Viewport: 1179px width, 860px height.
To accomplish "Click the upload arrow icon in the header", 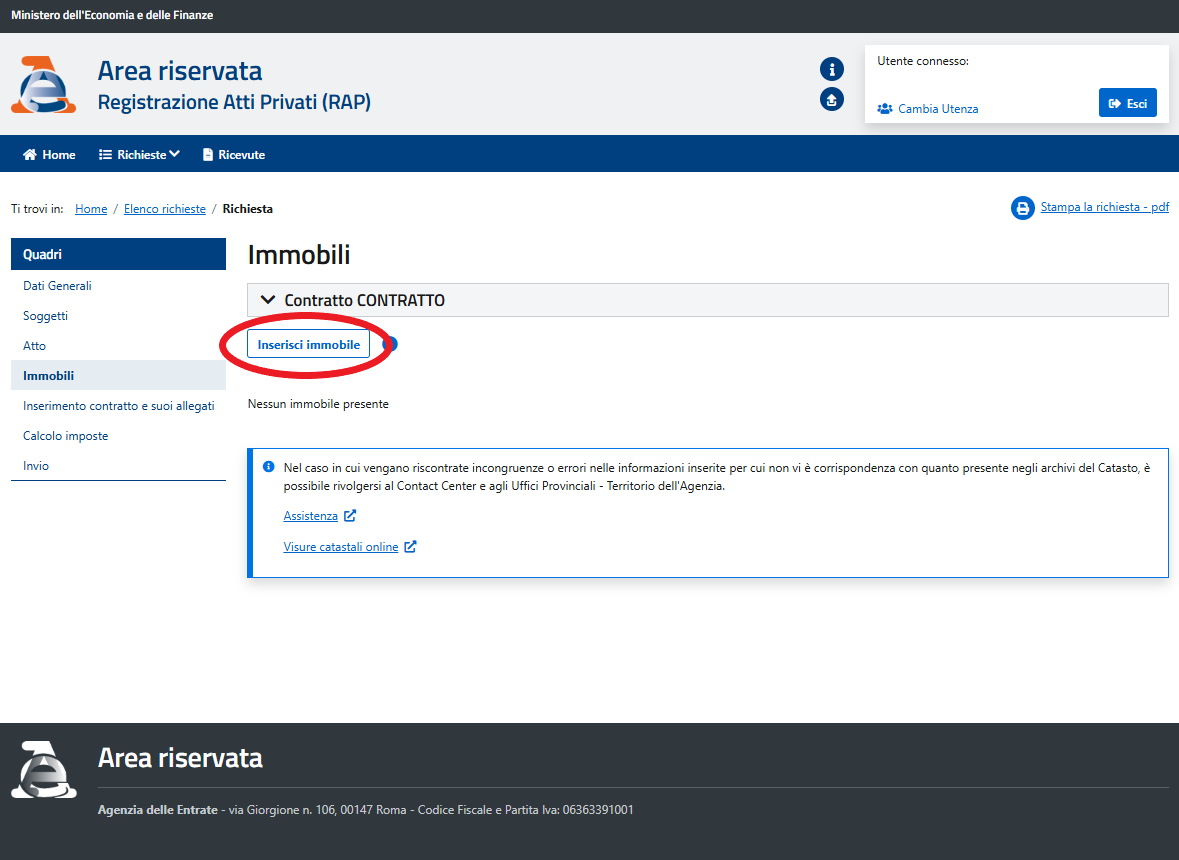I will coord(832,99).
